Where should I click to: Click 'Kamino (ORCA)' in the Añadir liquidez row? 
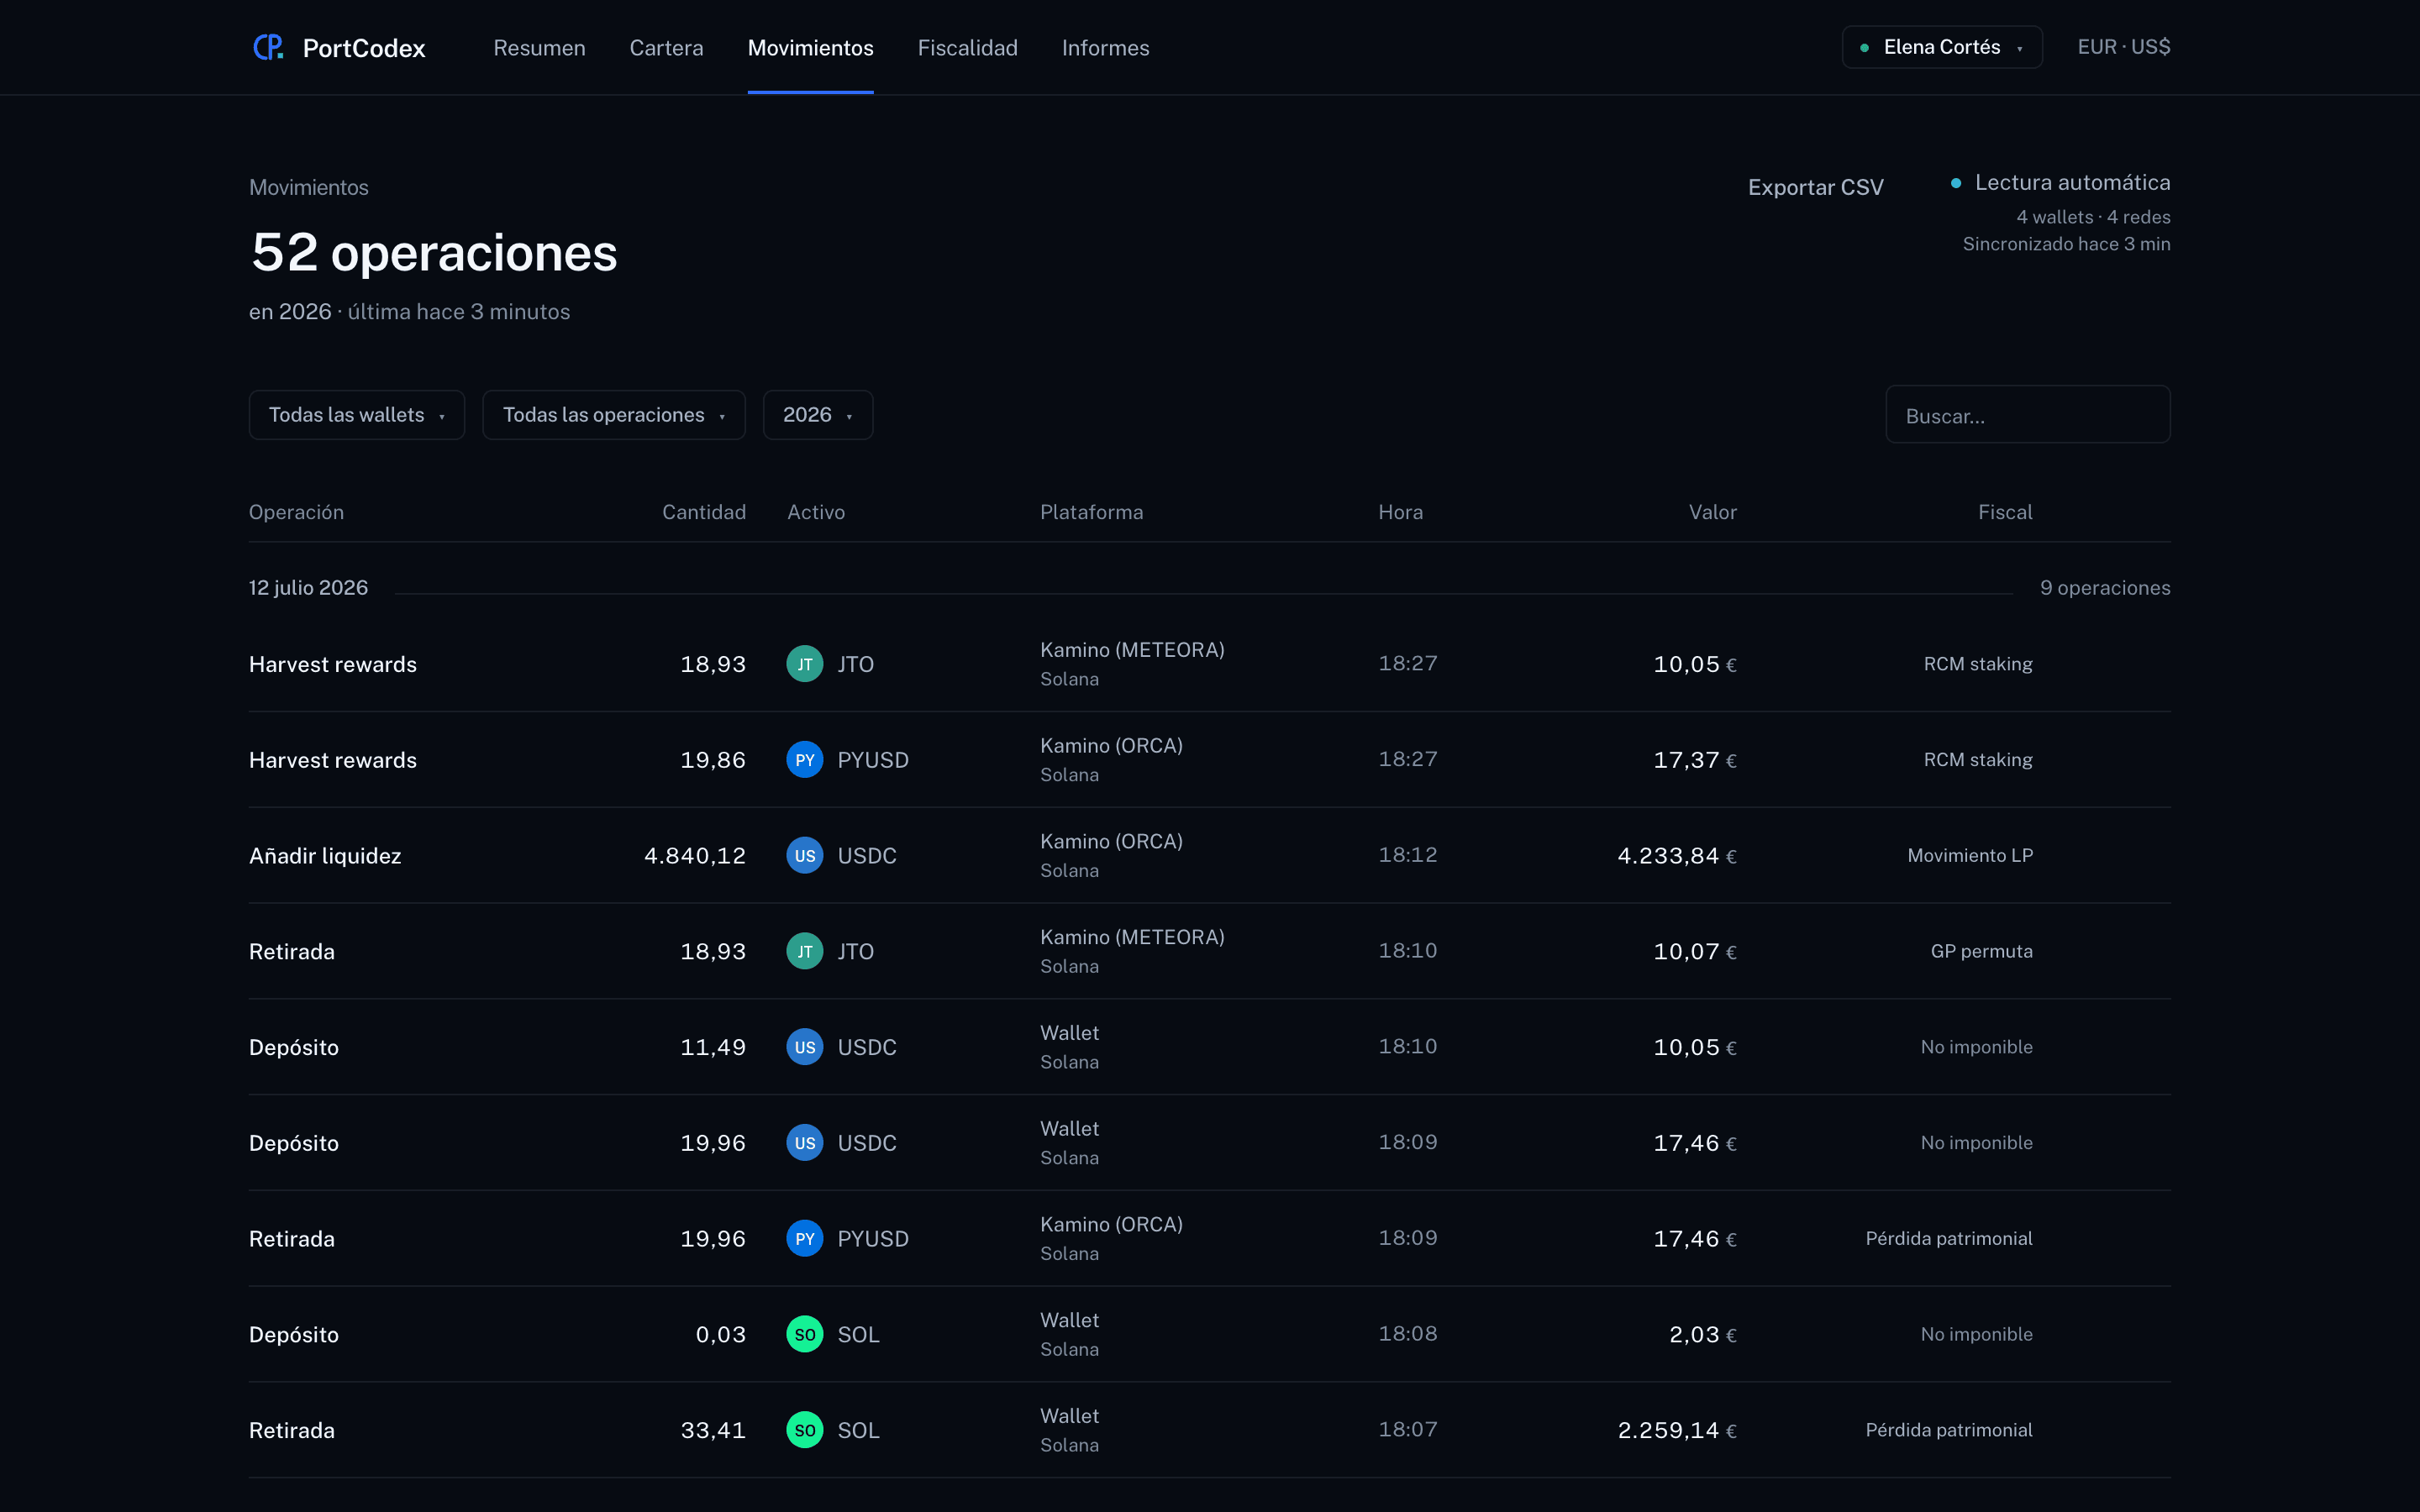click(x=1111, y=842)
